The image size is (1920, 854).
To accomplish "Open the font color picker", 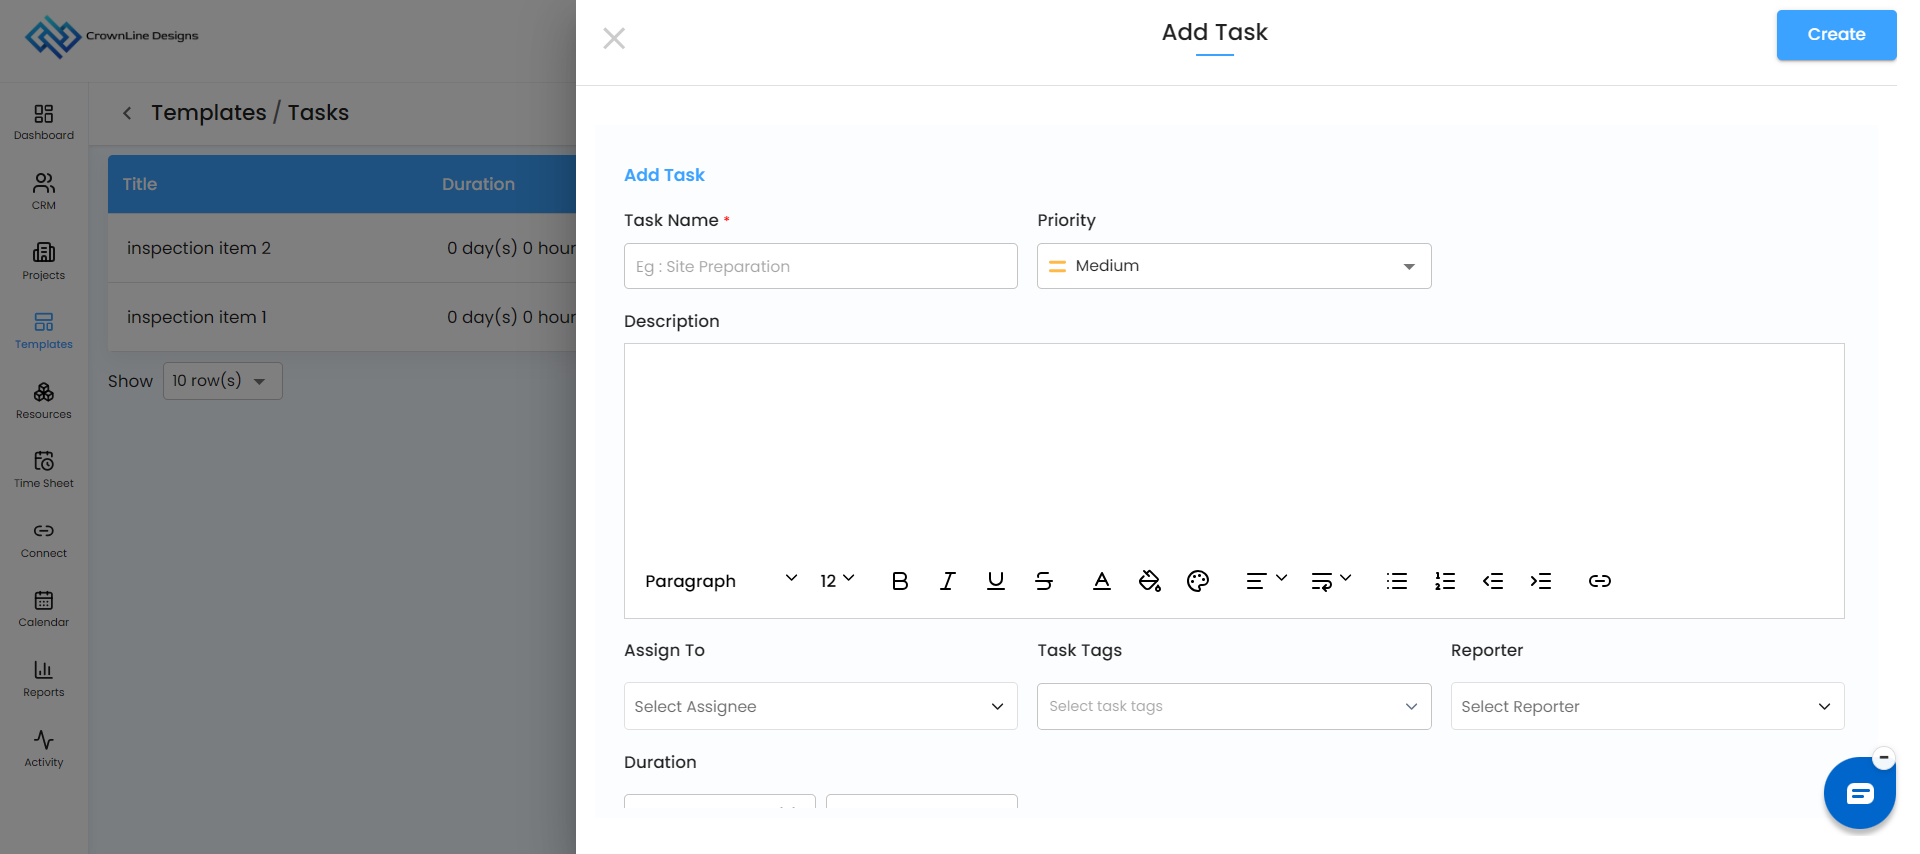I will click(1102, 581).
